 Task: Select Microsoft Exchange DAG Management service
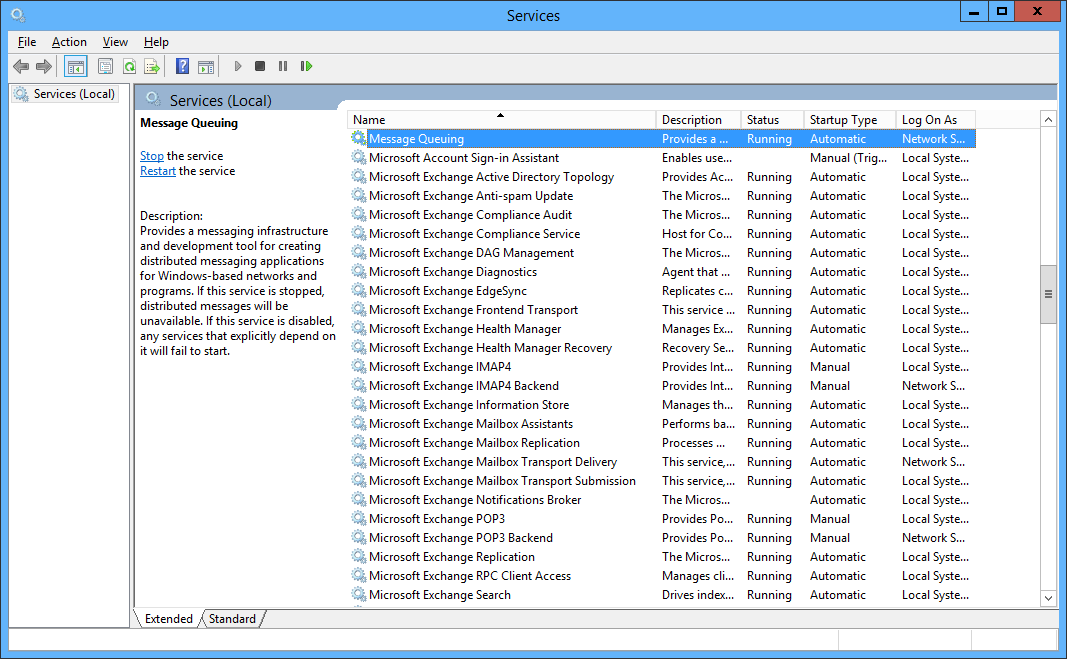(x=663, y=253)
